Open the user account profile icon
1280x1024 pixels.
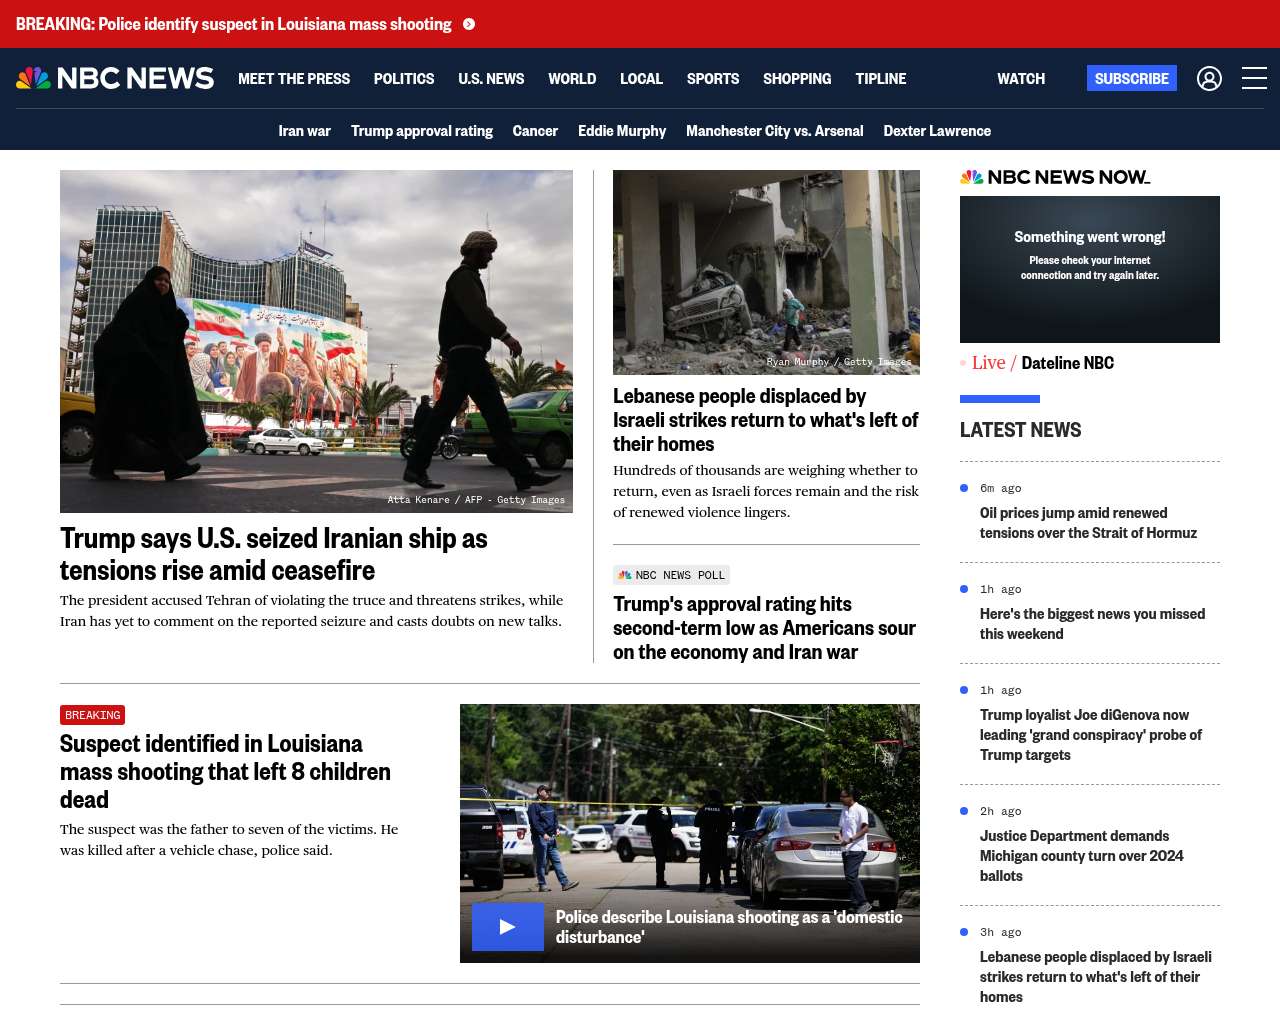tap(1209, 78)
